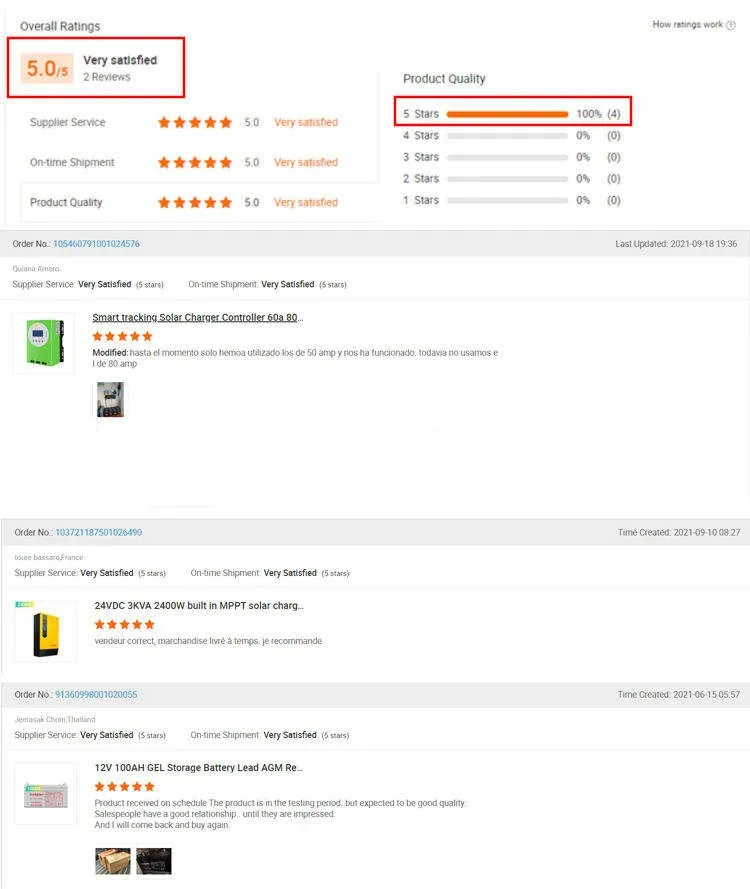Click the How ratings work help icon
Screen dimensions: 750x889
coord(731,25)
